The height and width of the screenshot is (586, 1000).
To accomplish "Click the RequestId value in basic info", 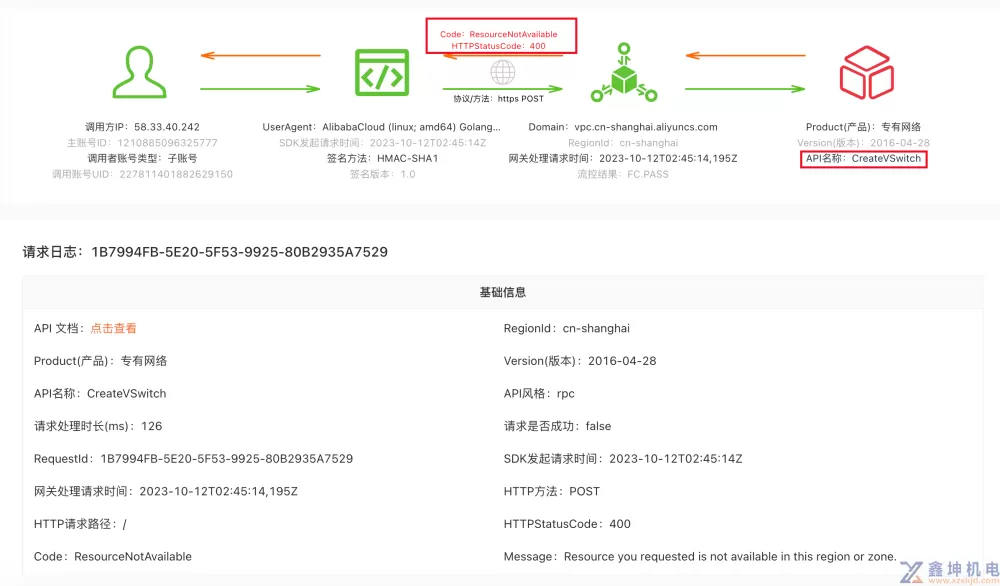I will 226,459.
